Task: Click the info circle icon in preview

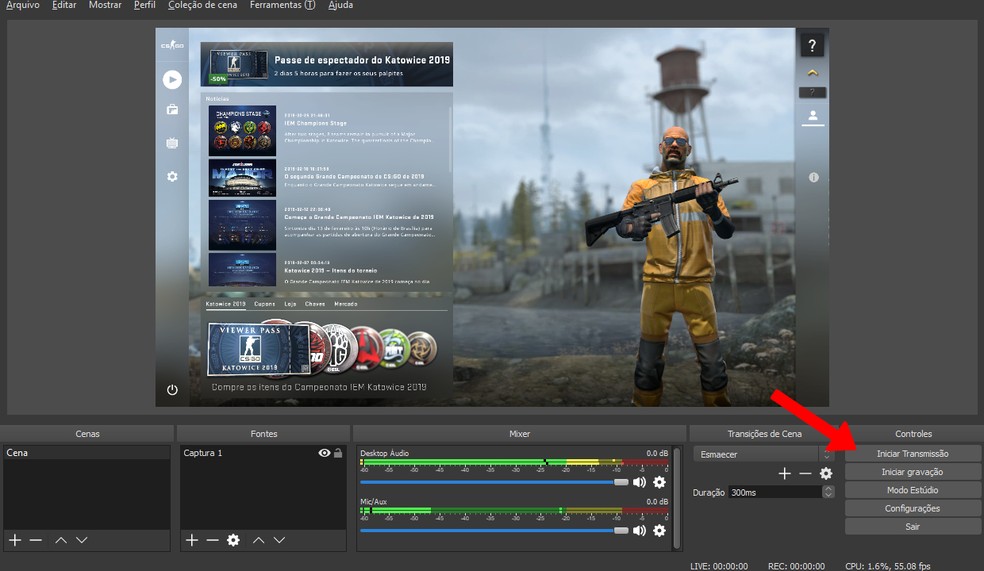Action: (813, 178)
